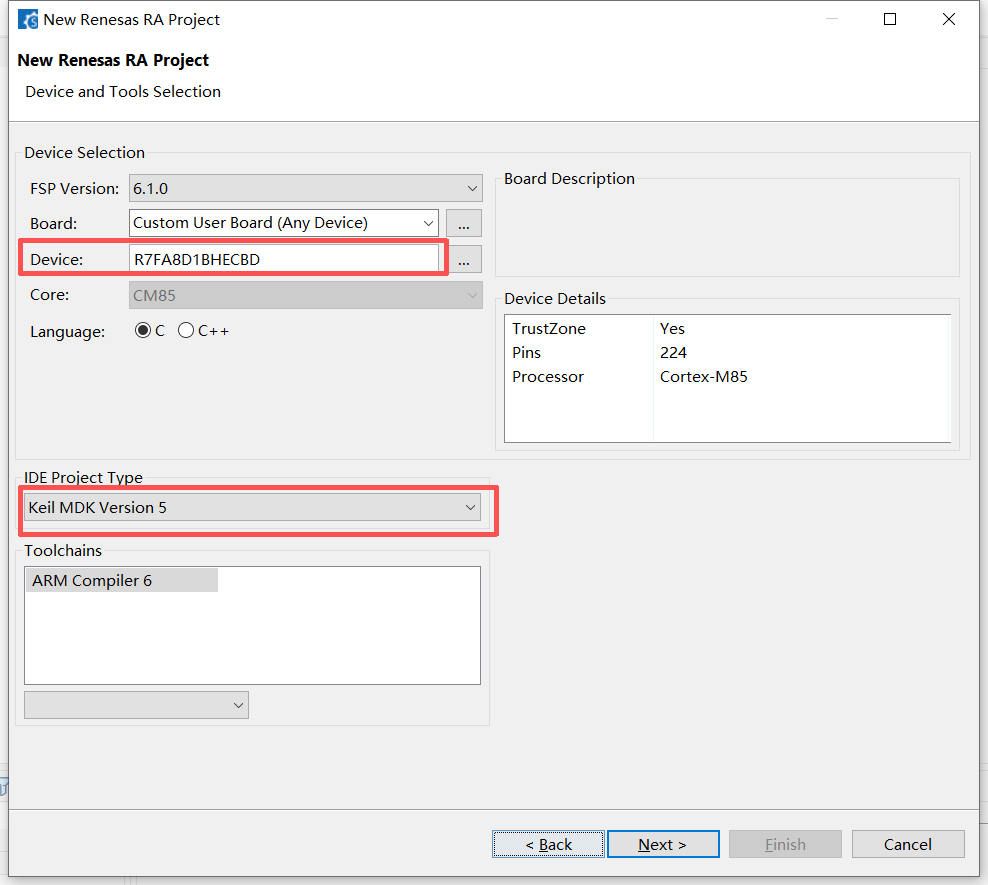Close the New Renesas RA Project dialog
This screenshot has width=988, height=885.
(x=949, y=20)
